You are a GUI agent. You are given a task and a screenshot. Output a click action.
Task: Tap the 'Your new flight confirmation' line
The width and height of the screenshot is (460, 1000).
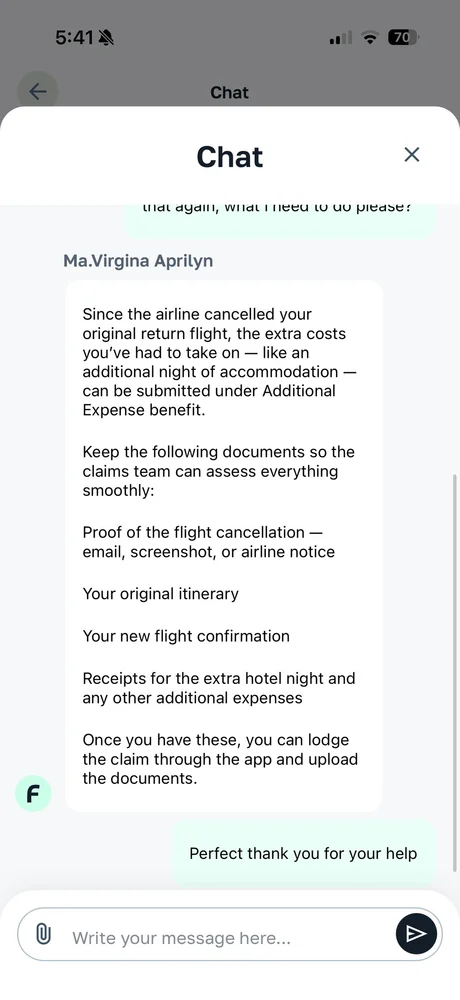[186, 636]
